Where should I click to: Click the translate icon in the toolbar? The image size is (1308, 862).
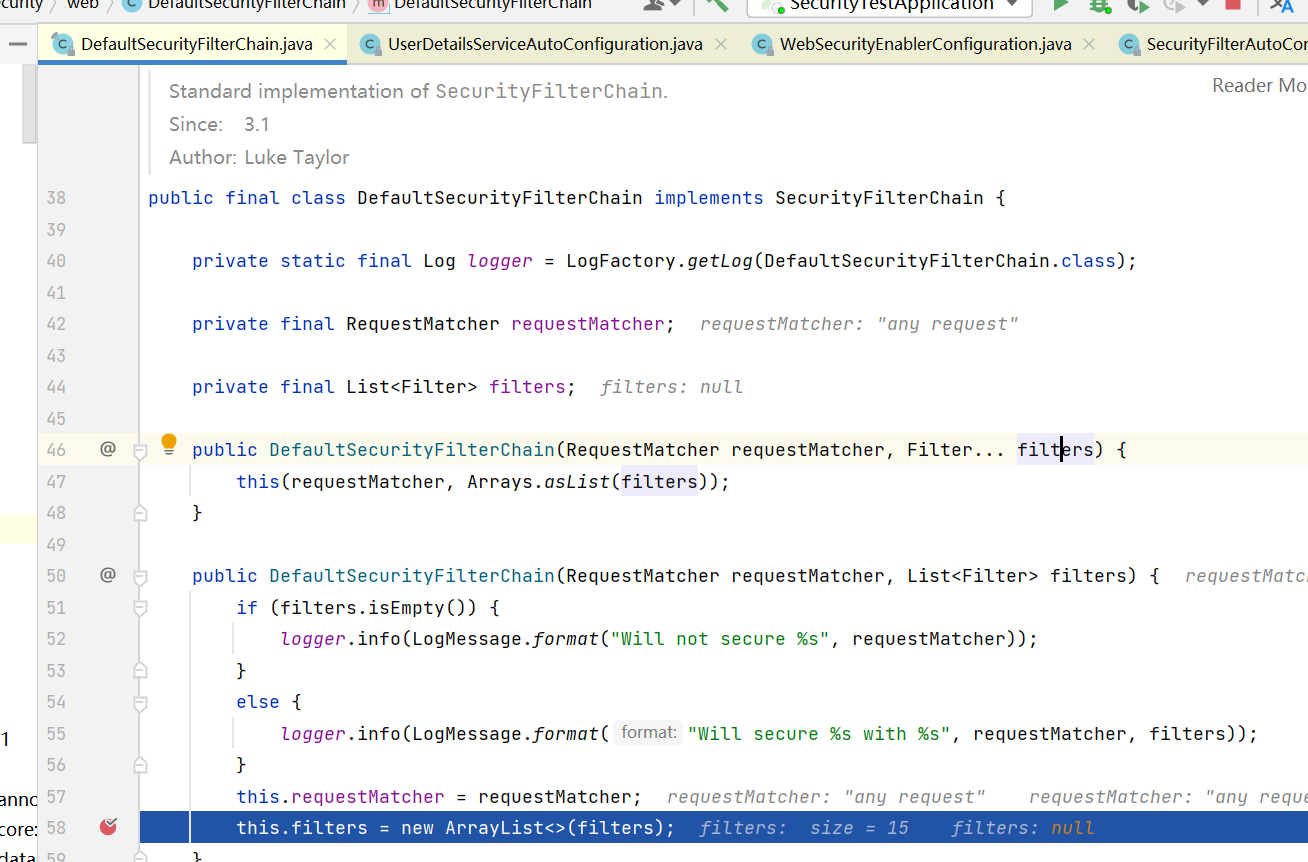coord(1281,5)
